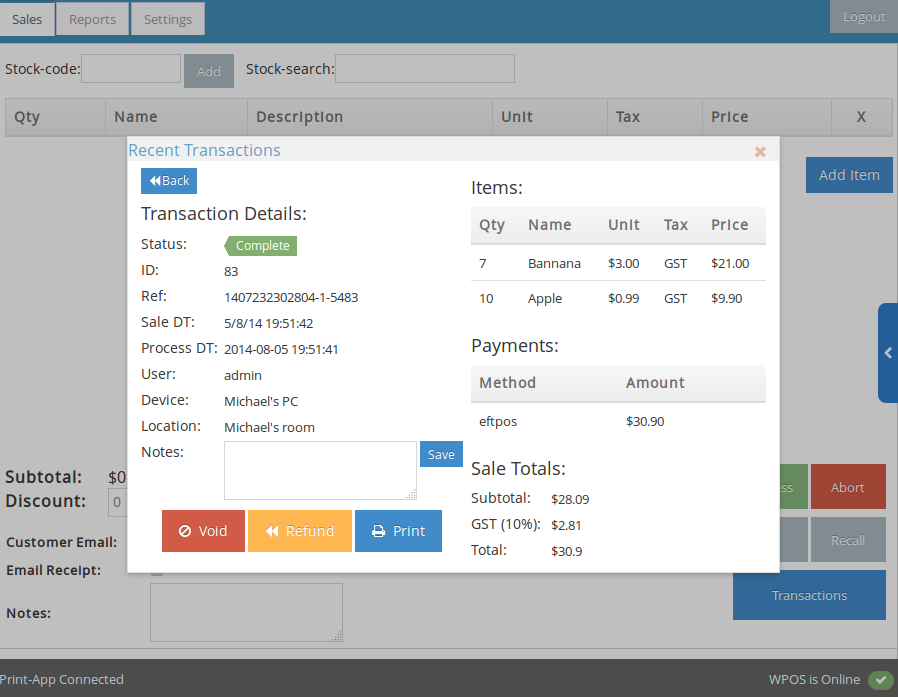Go back using the Back button

(x=169, y=181)
